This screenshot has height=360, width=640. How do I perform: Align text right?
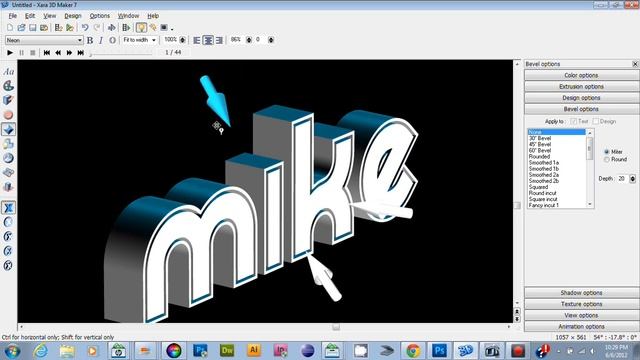[x=219, y=40]
